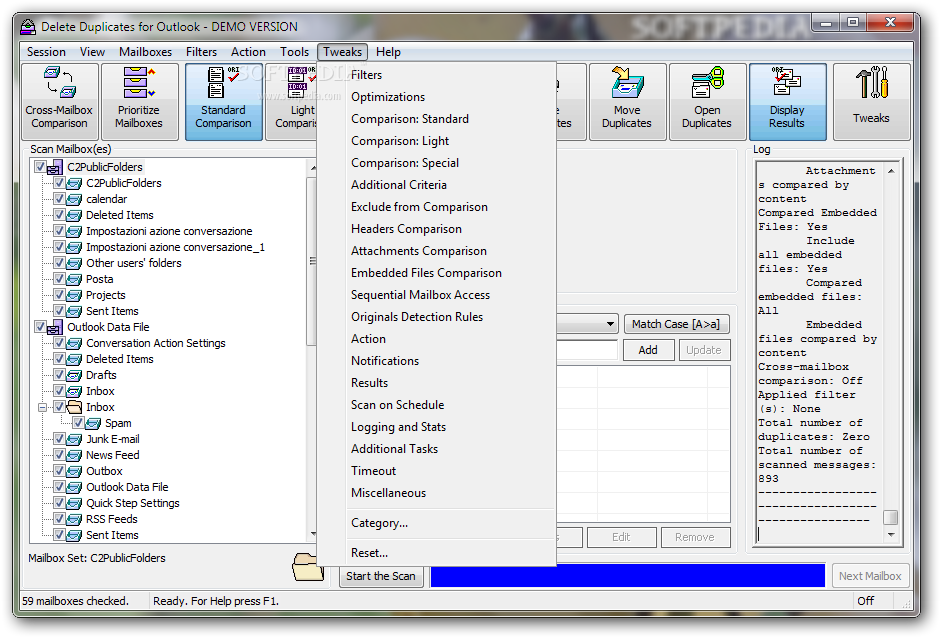The width and height of the screenshot is (941, 638).
Task: Uncheck the Outlook Data File root checkbox
Action: point(40,327)
